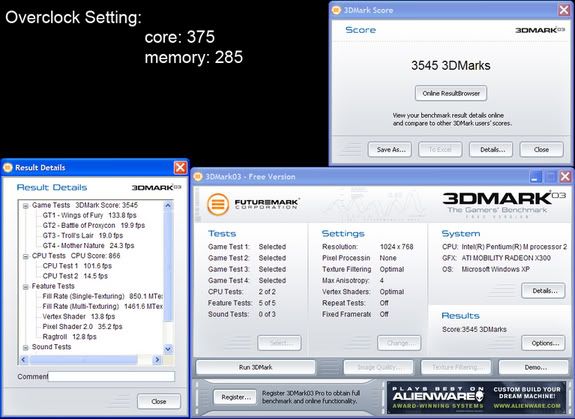Click the Change settings button

[x=399, y=343]
